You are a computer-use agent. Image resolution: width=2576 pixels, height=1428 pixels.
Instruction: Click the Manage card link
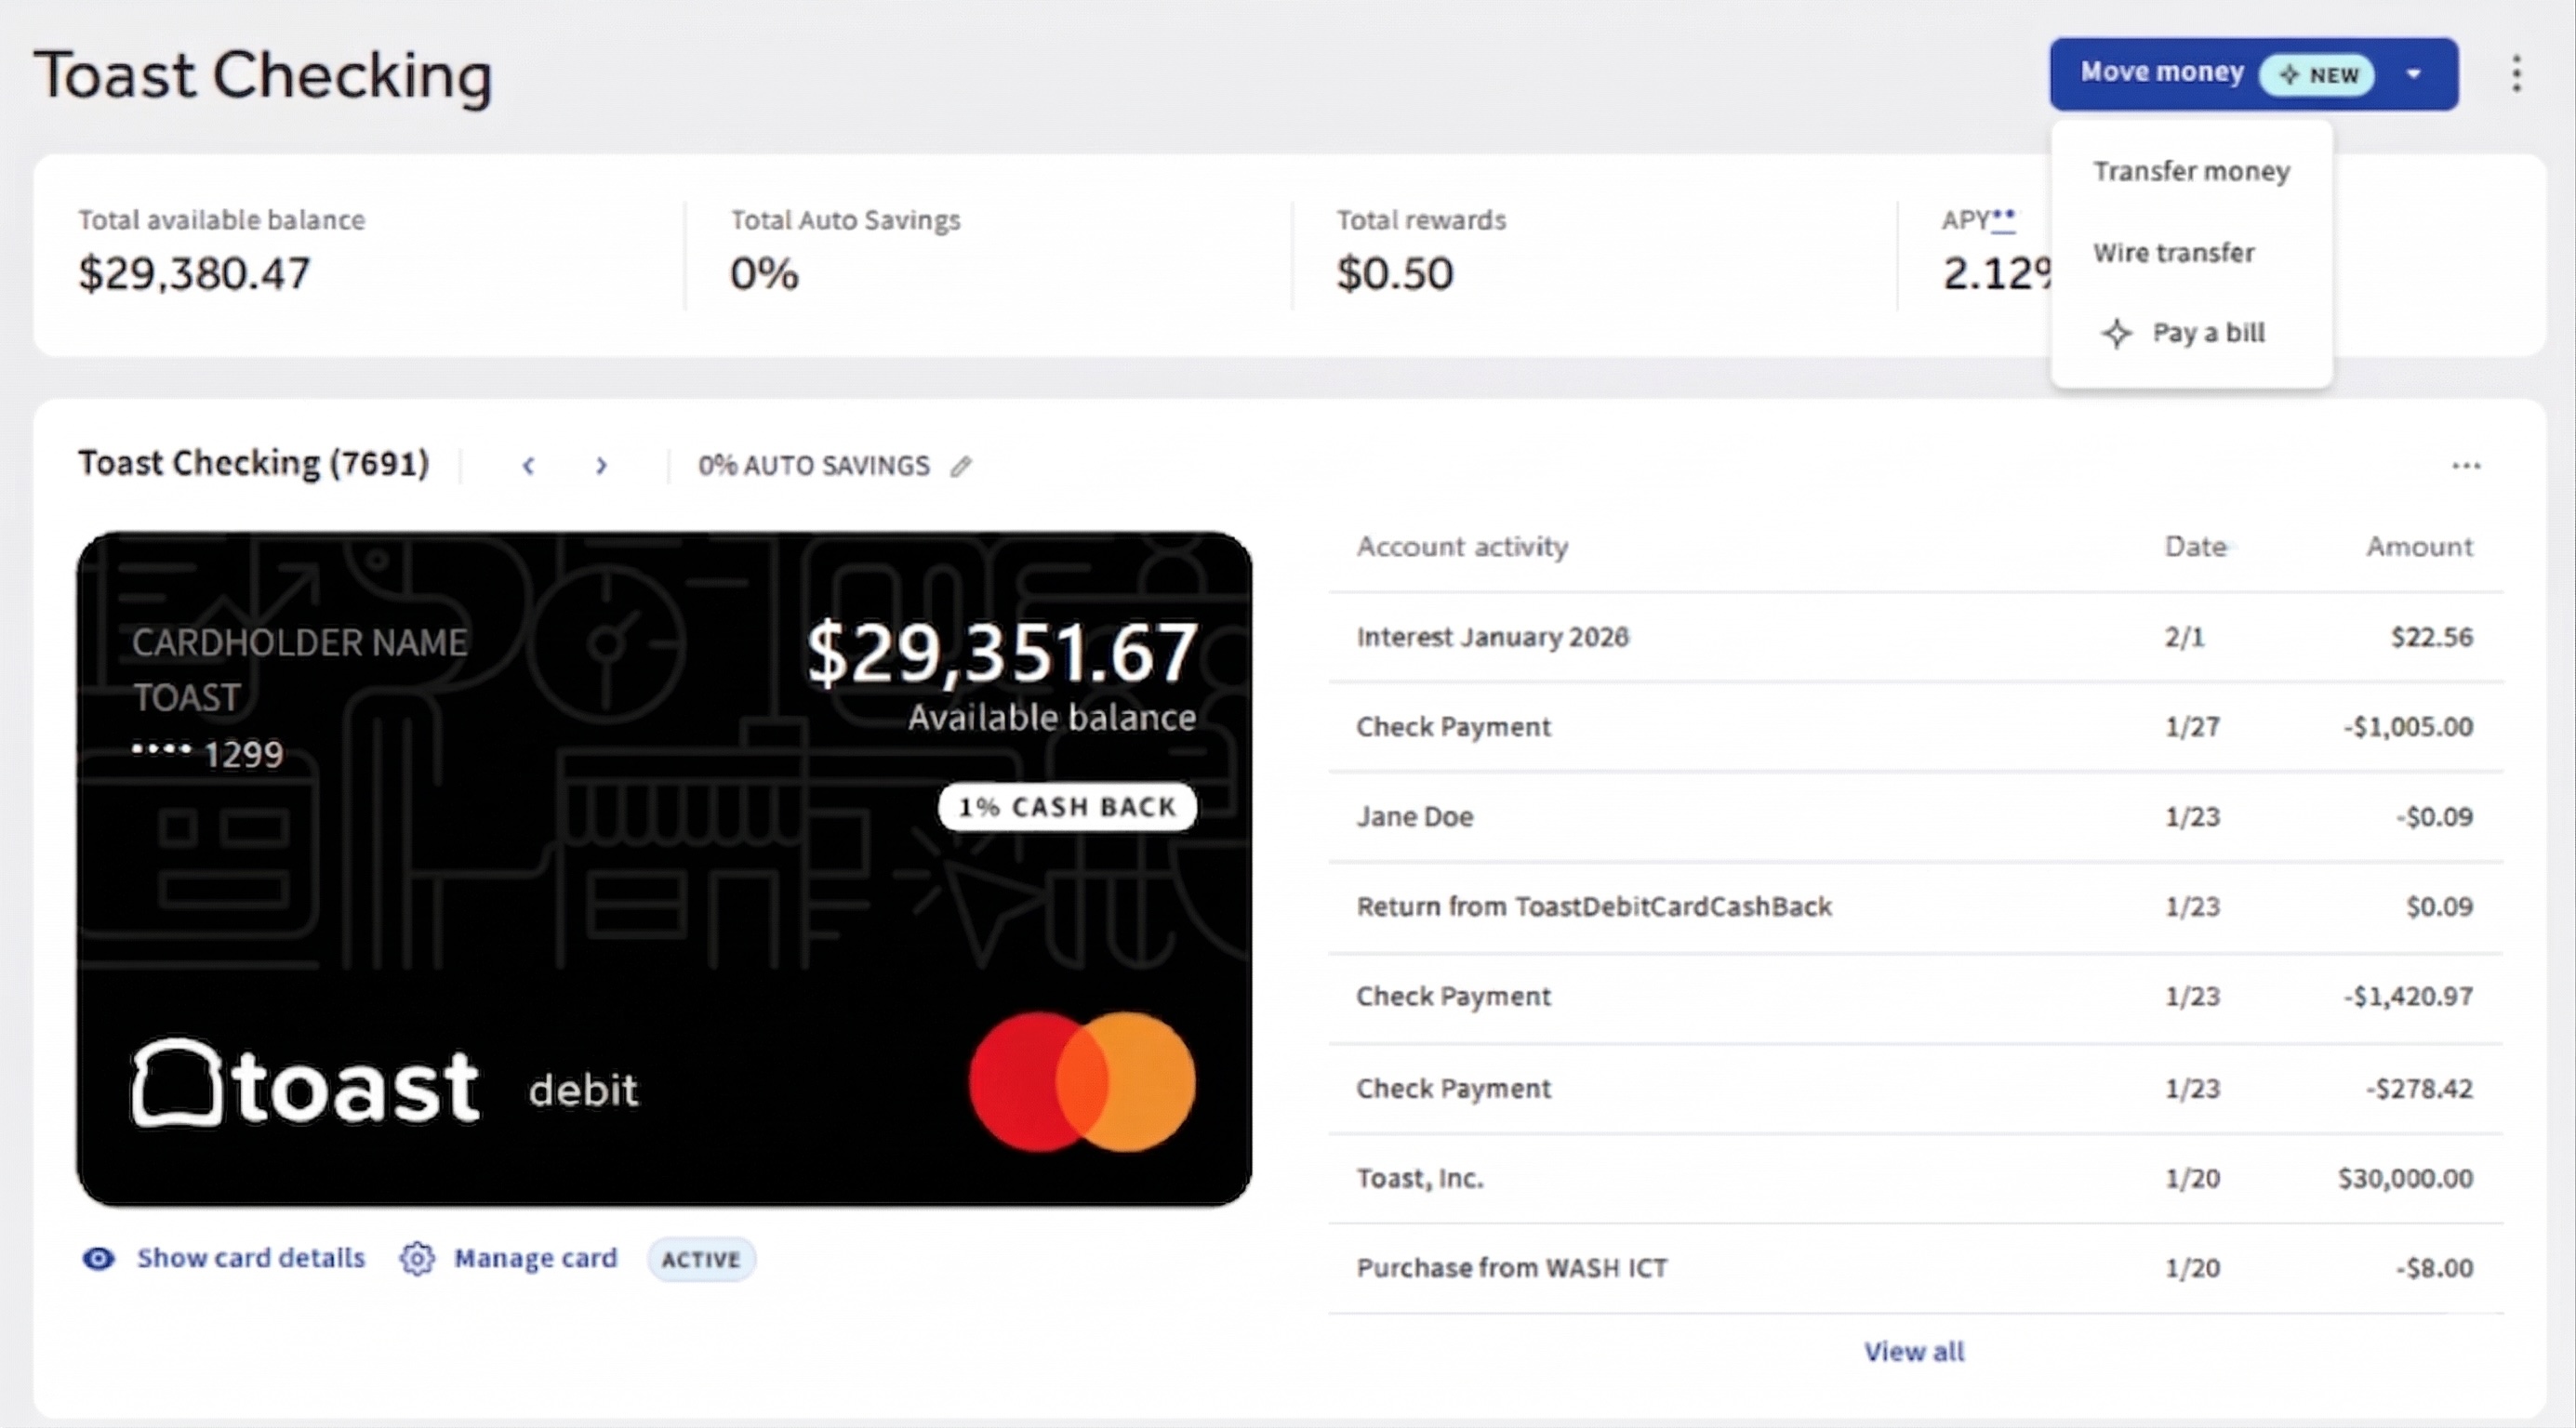pos(535,1258)
